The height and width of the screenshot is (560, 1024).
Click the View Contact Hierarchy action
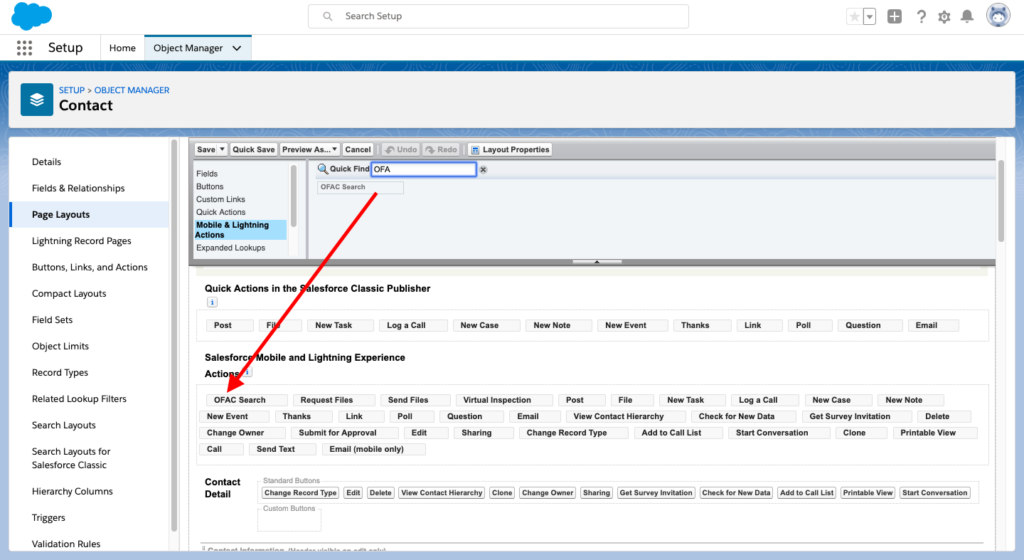(626, 416)
